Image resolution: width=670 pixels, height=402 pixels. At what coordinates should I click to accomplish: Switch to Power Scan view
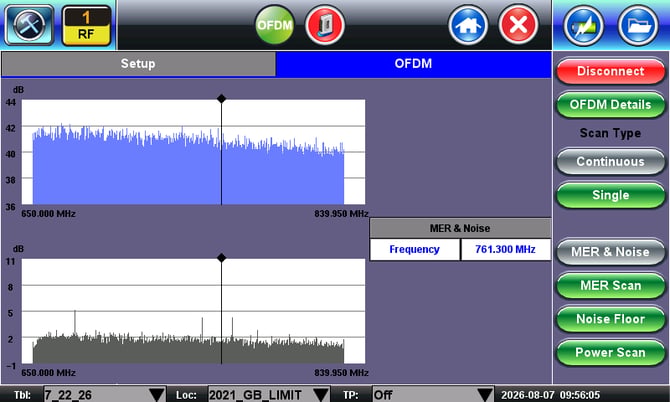[x=611, y=352]
